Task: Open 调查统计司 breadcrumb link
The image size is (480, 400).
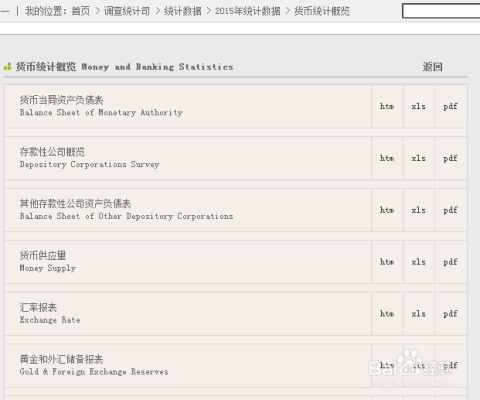Action: [x=127, y=11]
